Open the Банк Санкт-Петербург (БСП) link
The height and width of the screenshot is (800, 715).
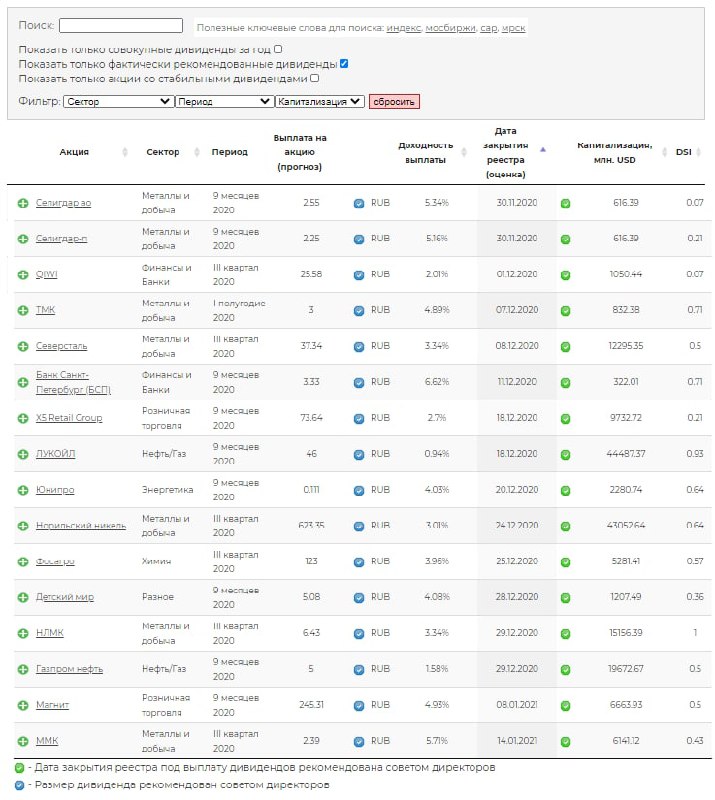click(x=73, y=383)
